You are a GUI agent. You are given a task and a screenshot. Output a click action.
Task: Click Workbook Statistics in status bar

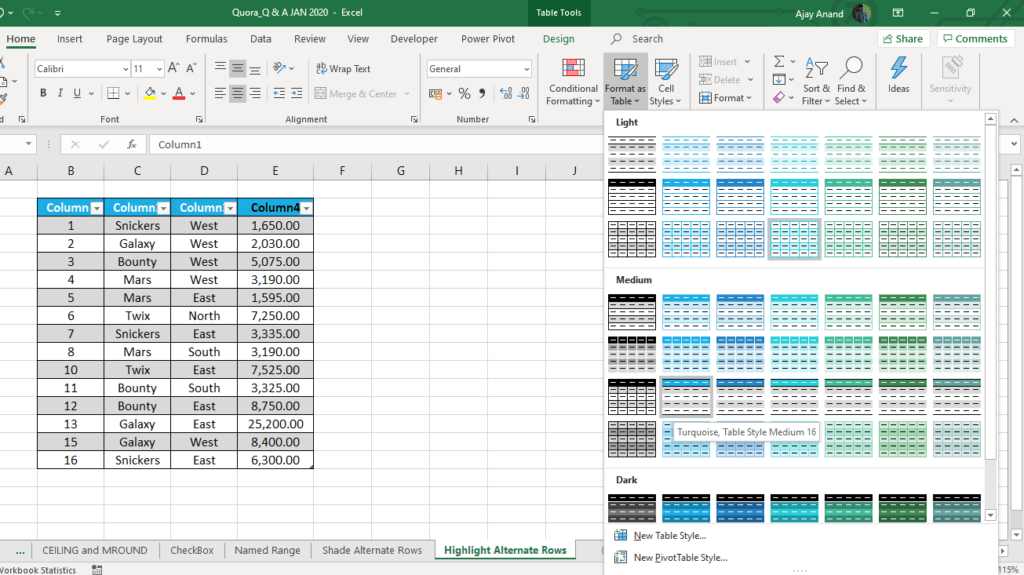38,570
